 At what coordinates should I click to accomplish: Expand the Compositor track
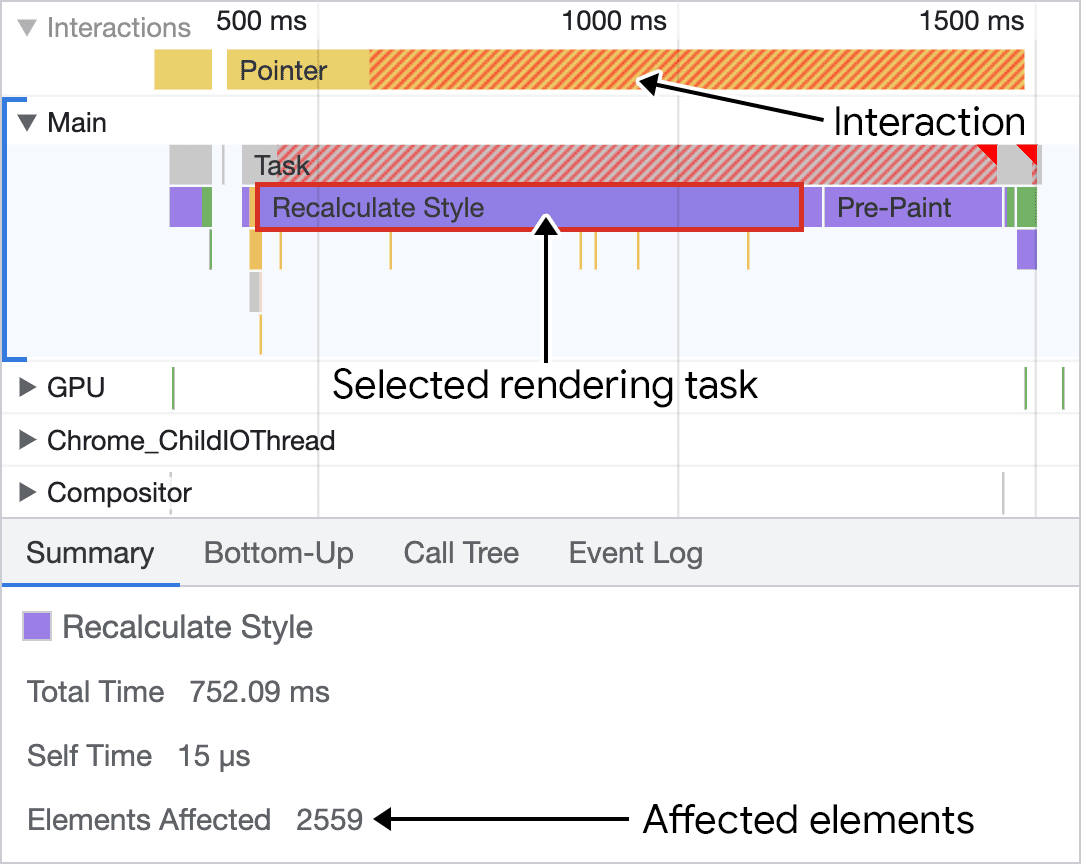[24, 492]
